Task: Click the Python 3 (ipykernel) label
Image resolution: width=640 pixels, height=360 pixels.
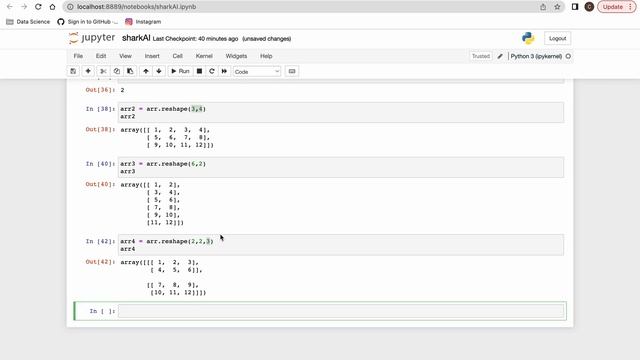Action: click(x=536, y=56)
